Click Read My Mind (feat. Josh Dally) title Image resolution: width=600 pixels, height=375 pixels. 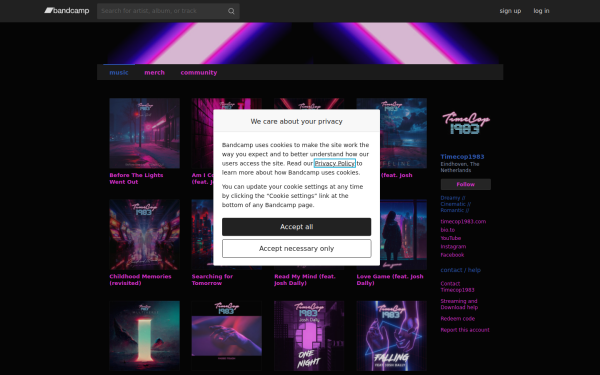click(305, 280)
